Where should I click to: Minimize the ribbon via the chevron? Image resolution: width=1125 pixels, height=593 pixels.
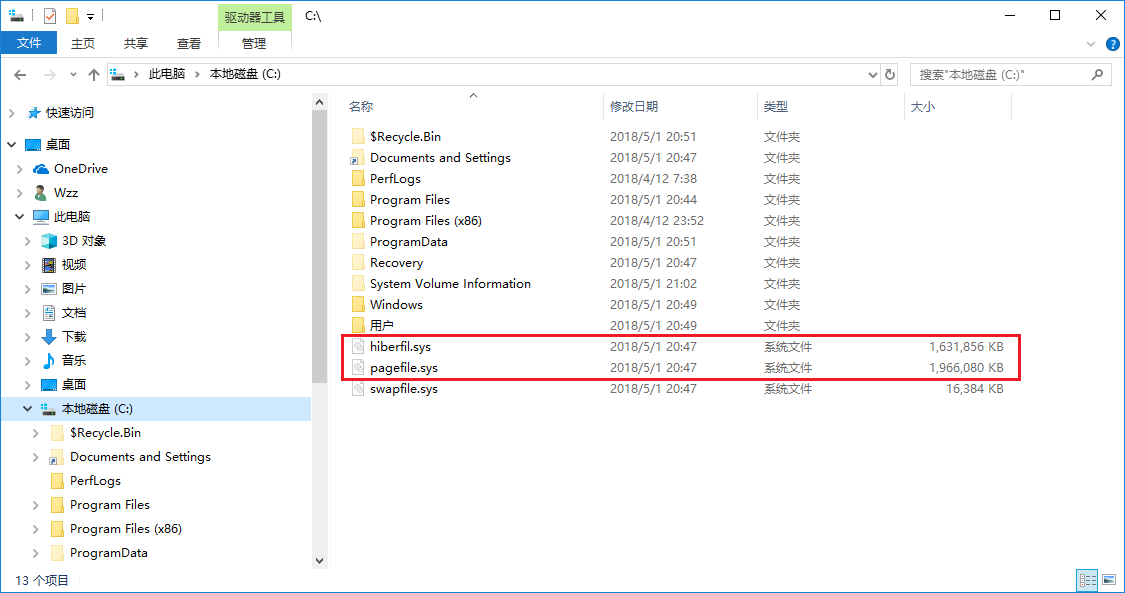pyautogui.click(x=1090, y=43)
